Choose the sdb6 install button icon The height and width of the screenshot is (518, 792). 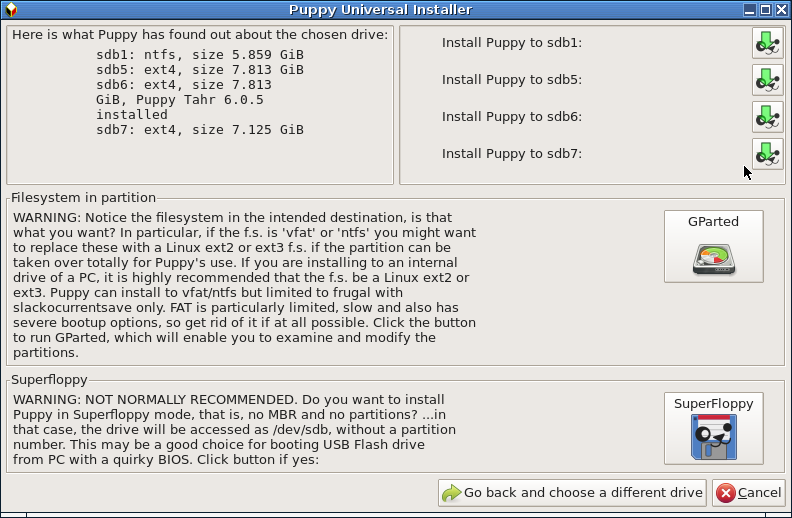tap(767, 117)
